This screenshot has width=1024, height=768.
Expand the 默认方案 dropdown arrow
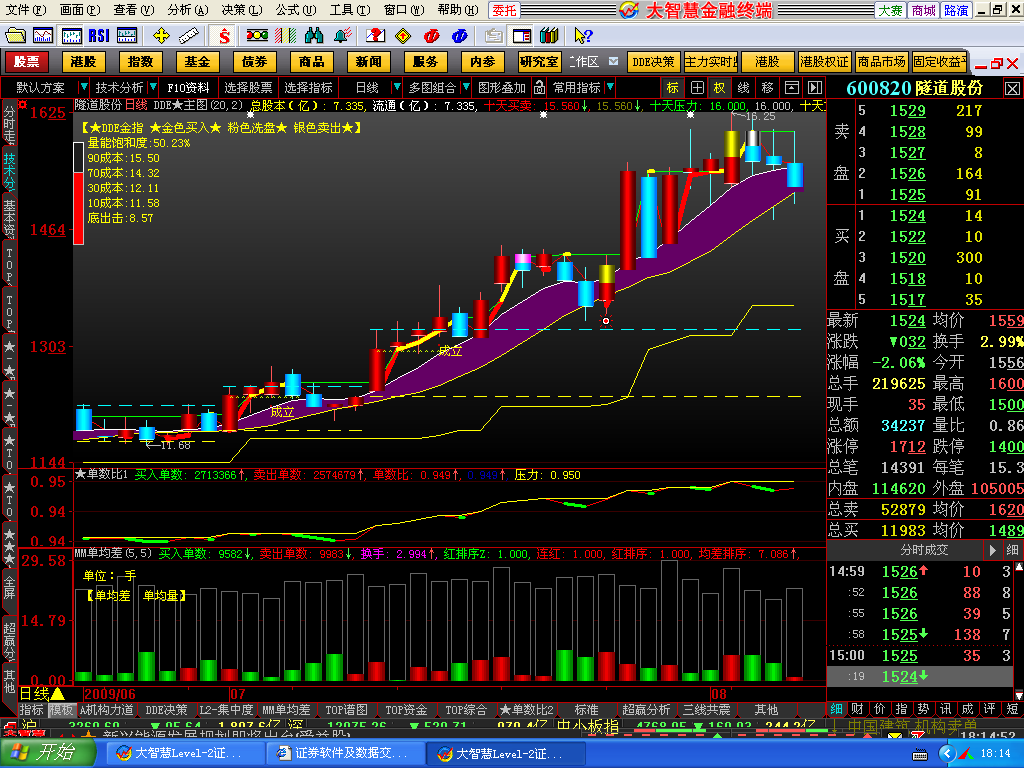tap(83, 87)
